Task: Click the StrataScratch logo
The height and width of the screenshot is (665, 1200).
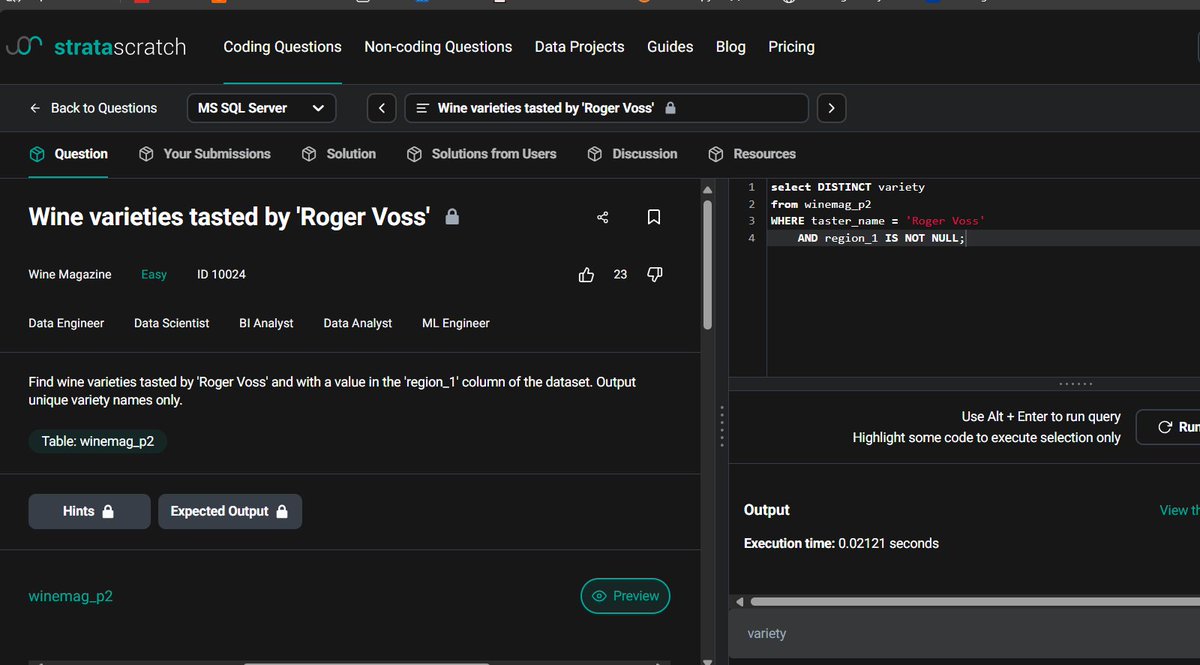Action: 96,47
